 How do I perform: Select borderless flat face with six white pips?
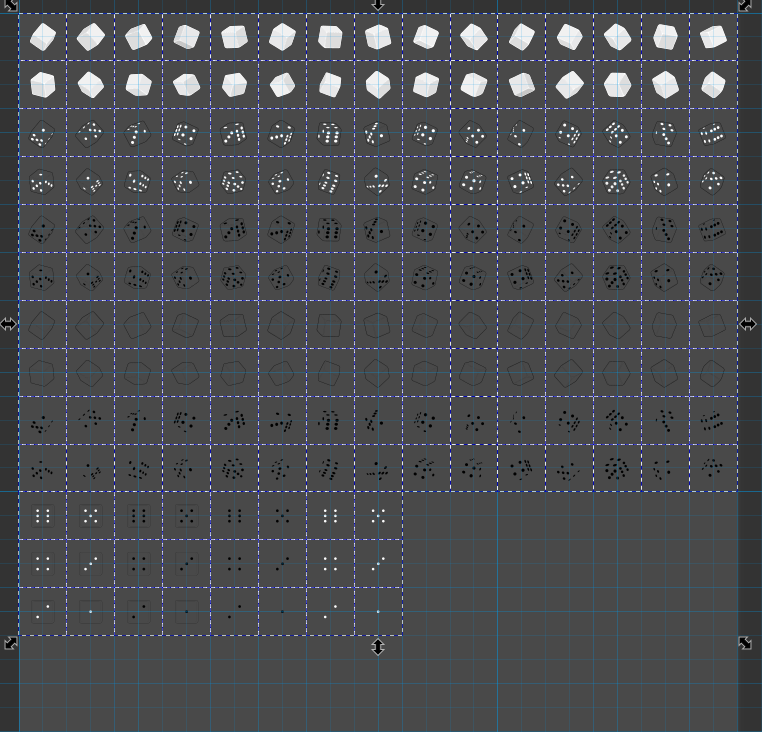click(330, 516)
